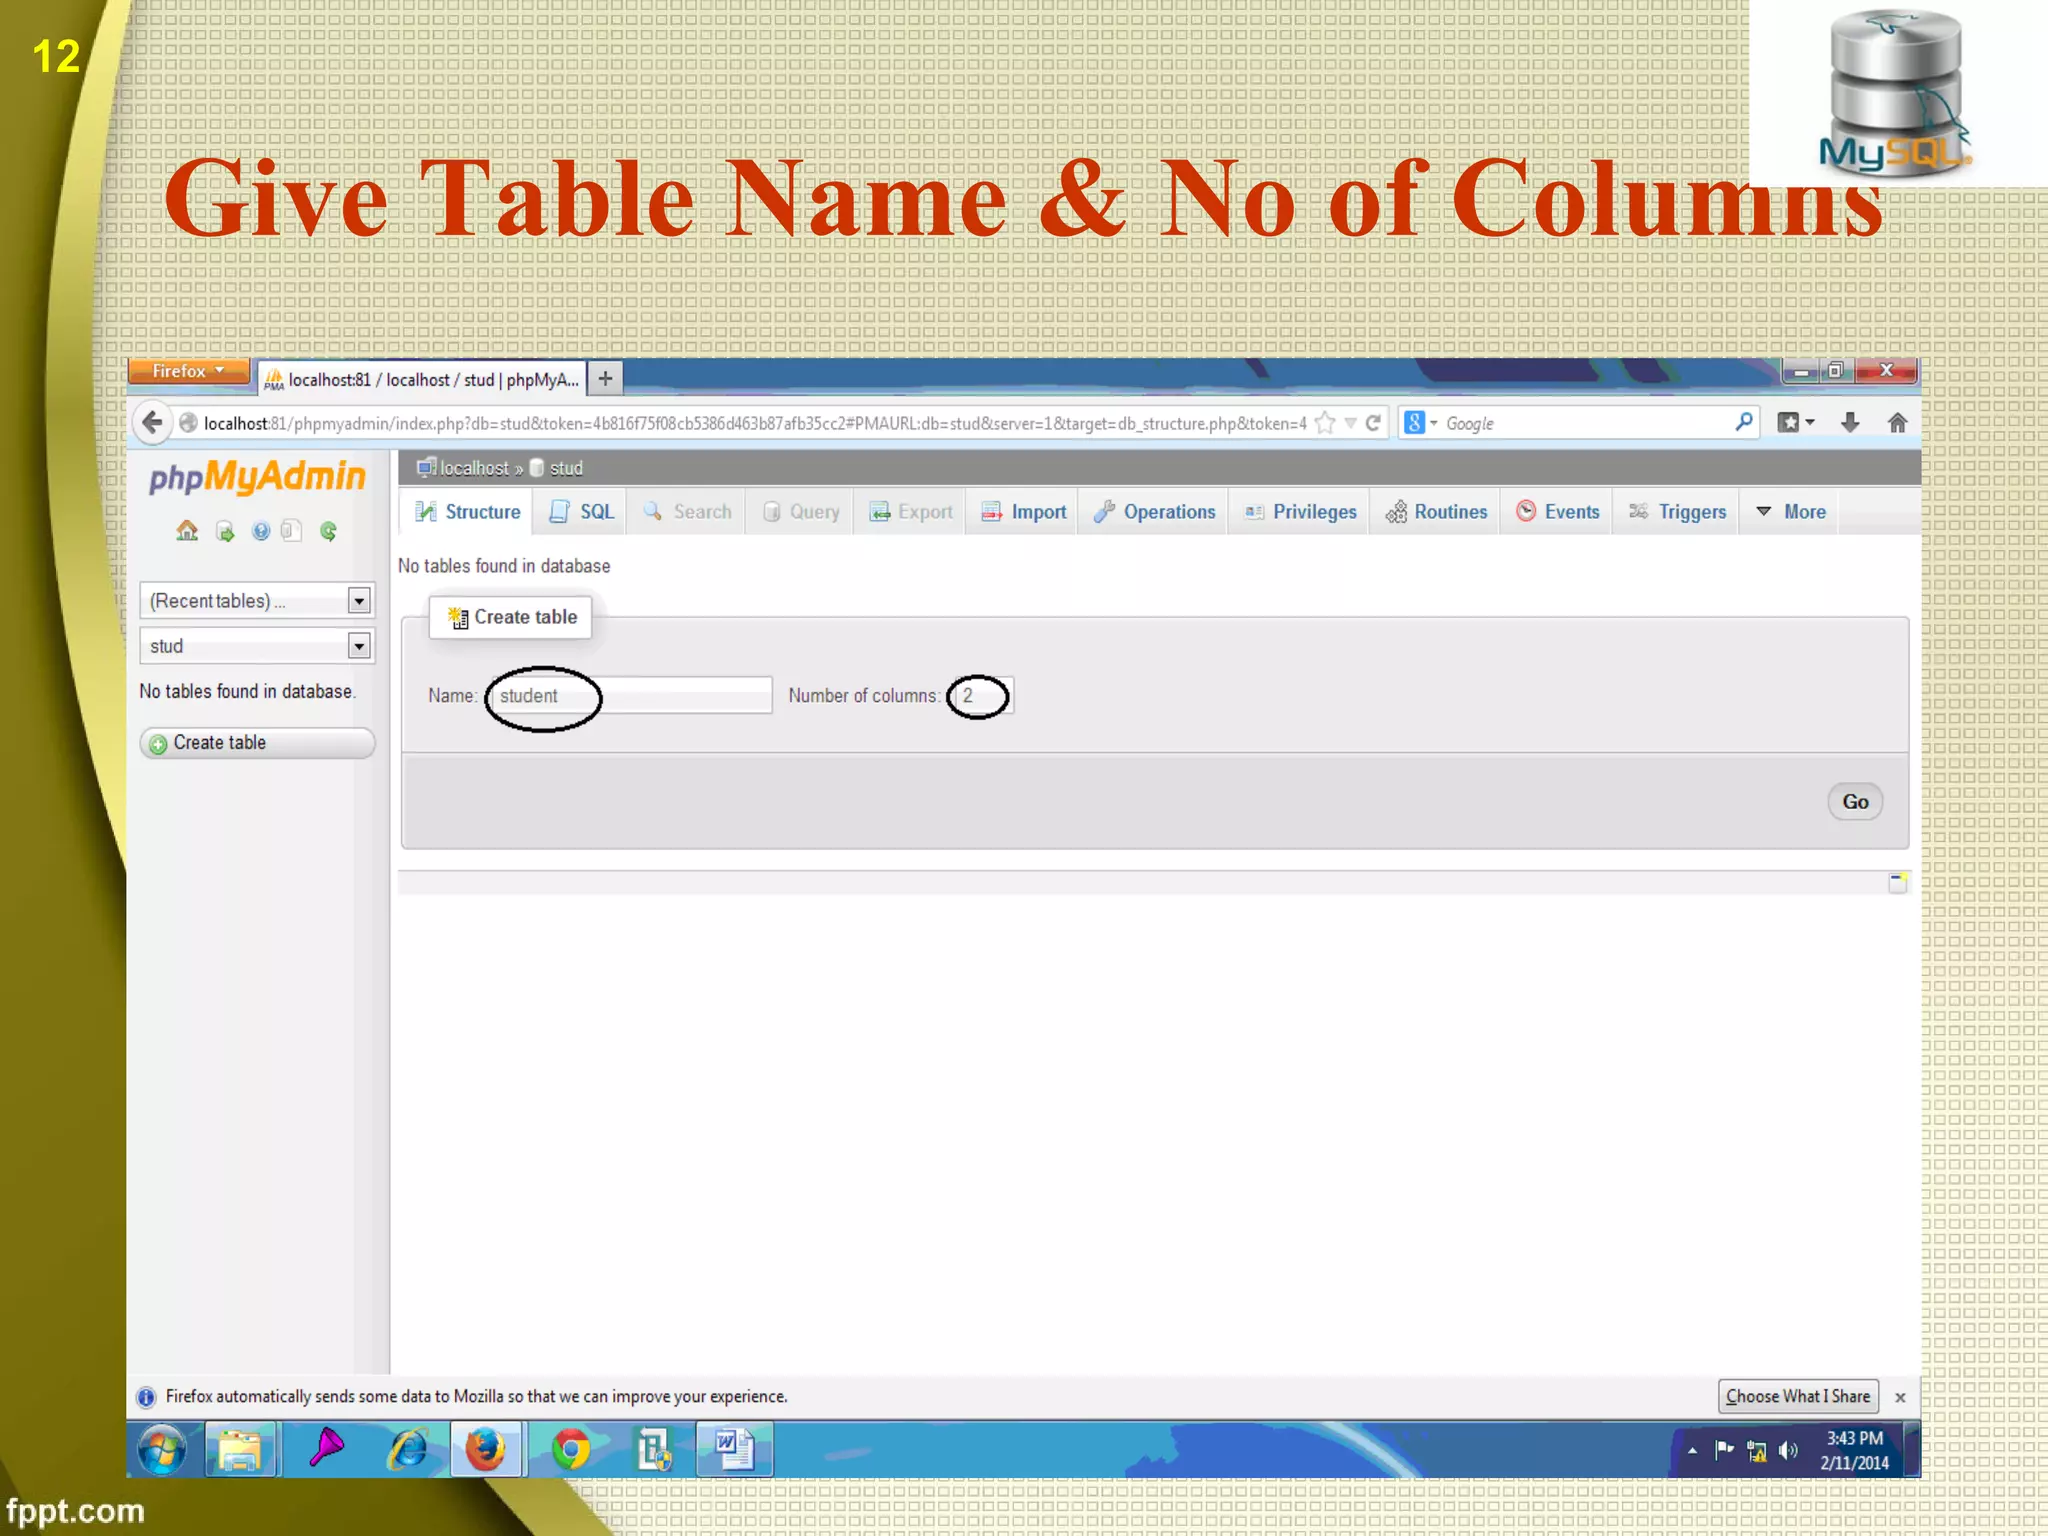
Task: Open the Export tab
Action: click(x=911, y=512)
